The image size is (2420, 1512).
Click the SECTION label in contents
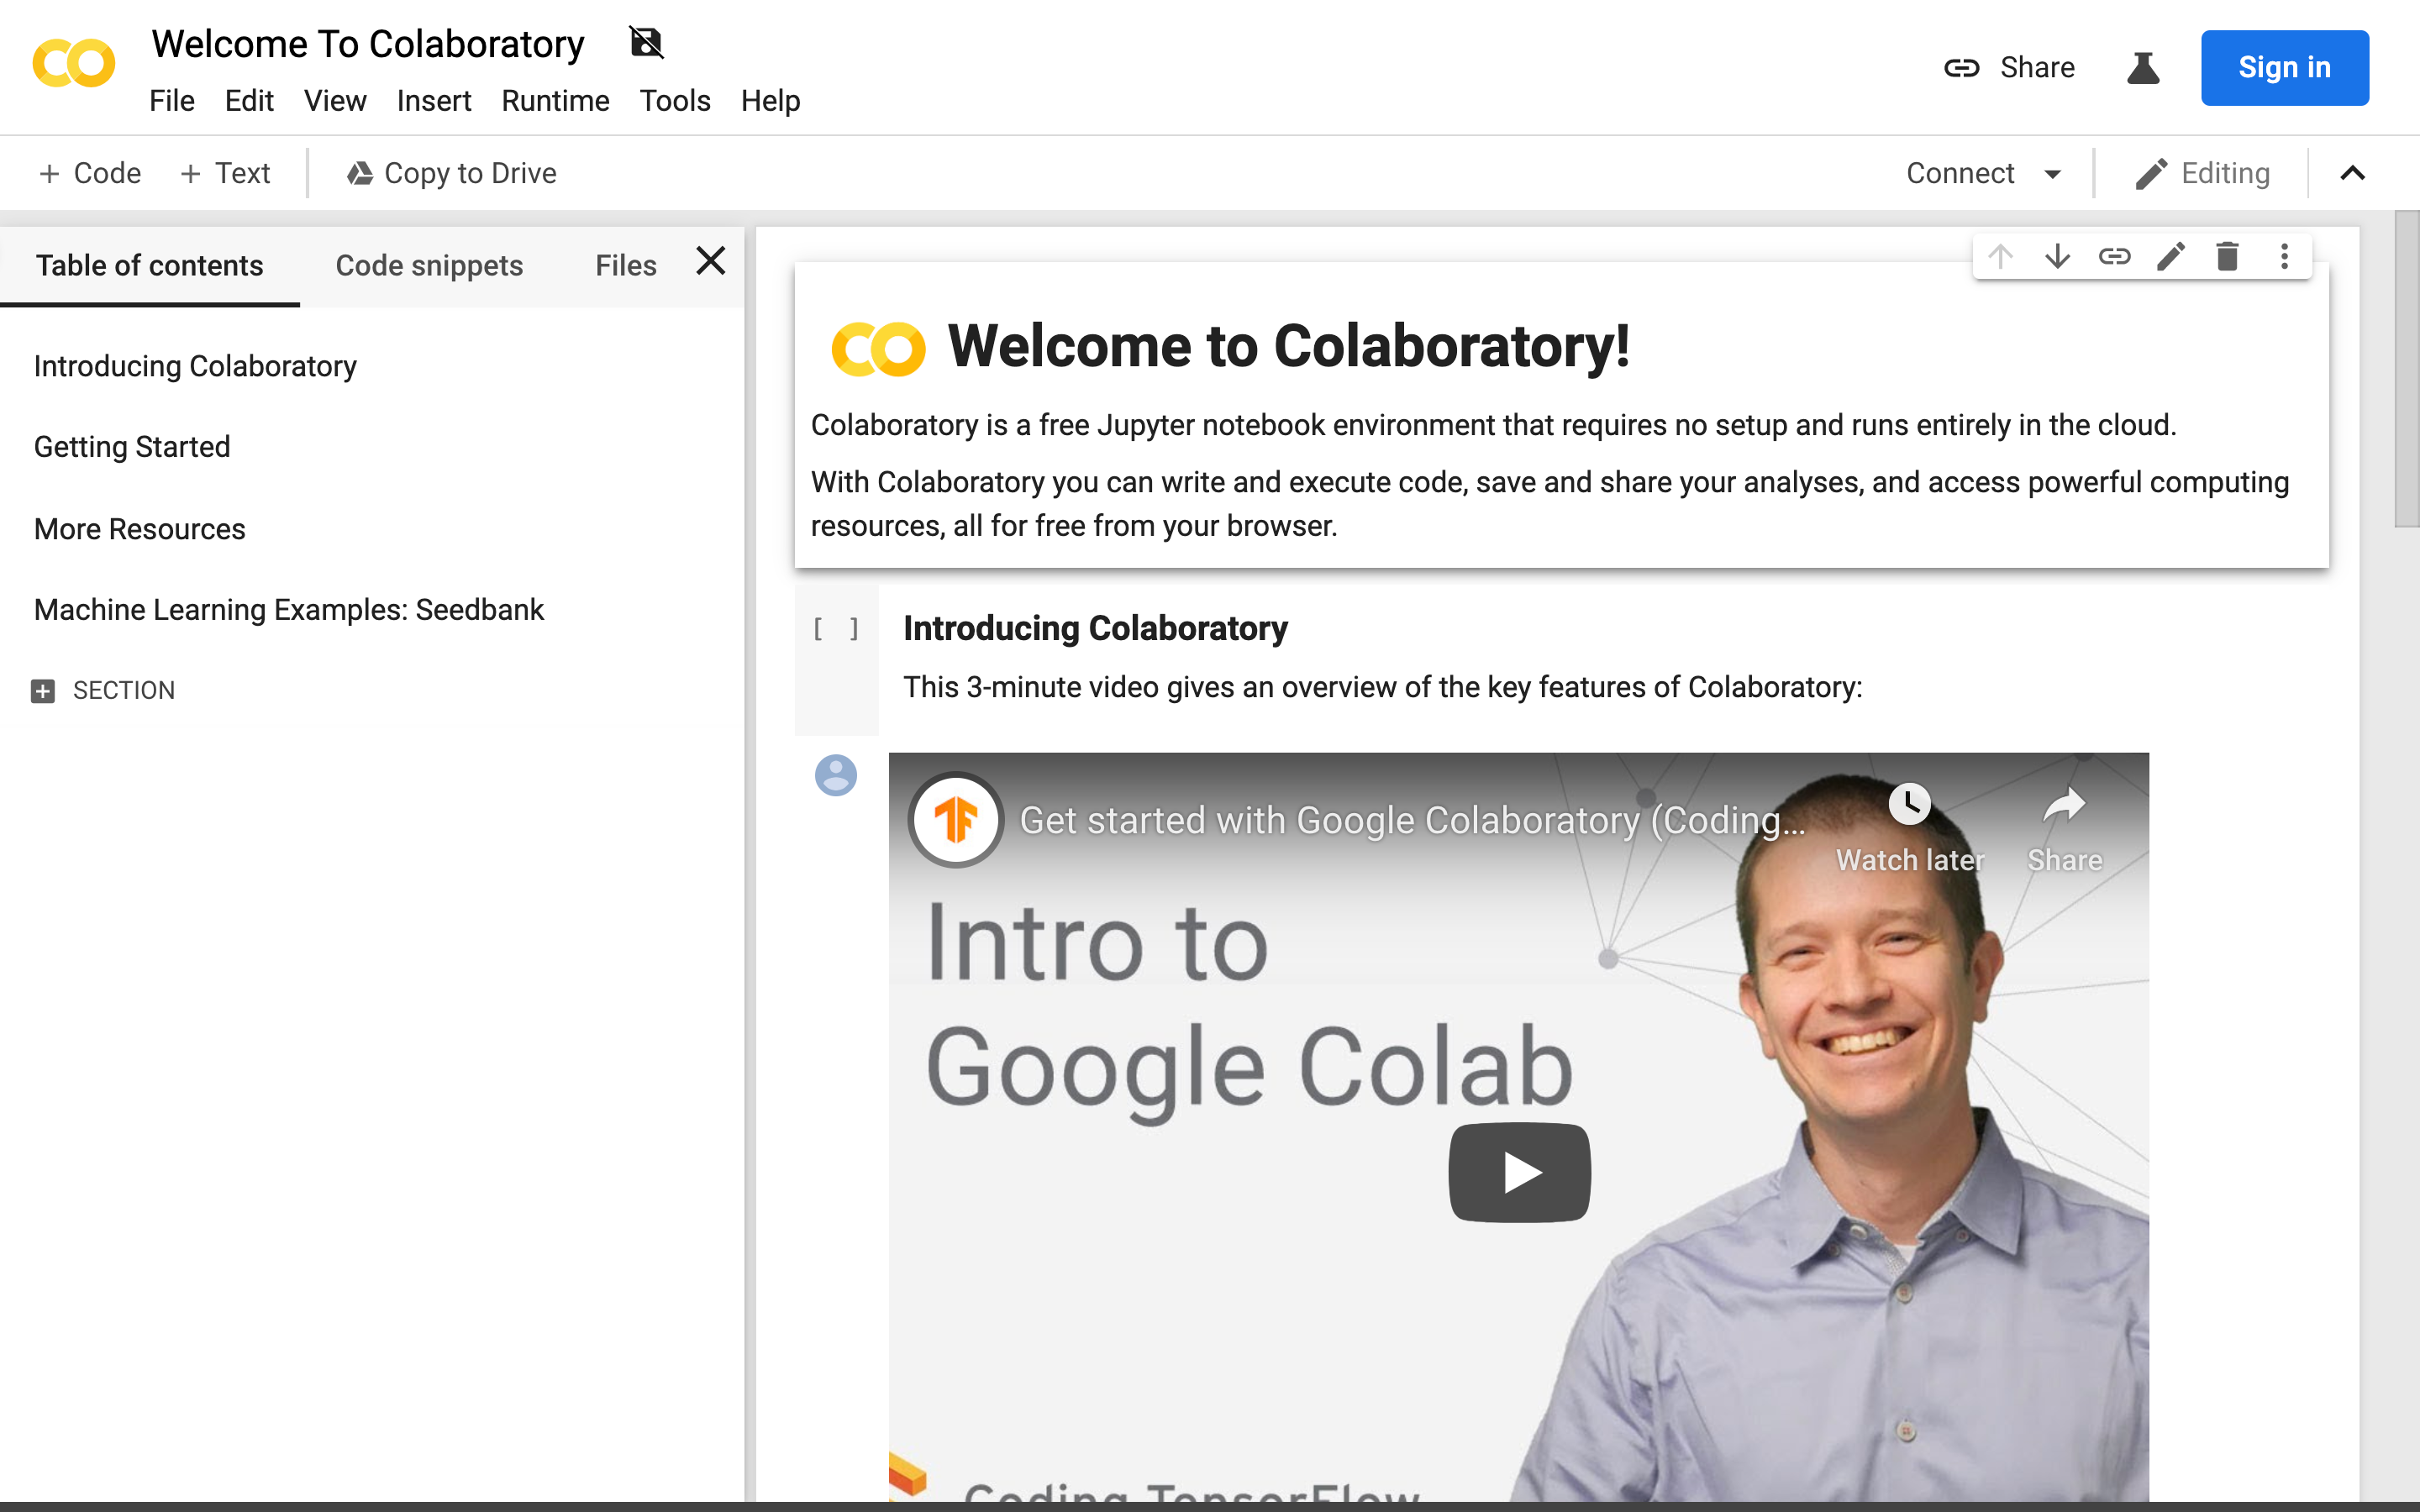tap(124, 691)
